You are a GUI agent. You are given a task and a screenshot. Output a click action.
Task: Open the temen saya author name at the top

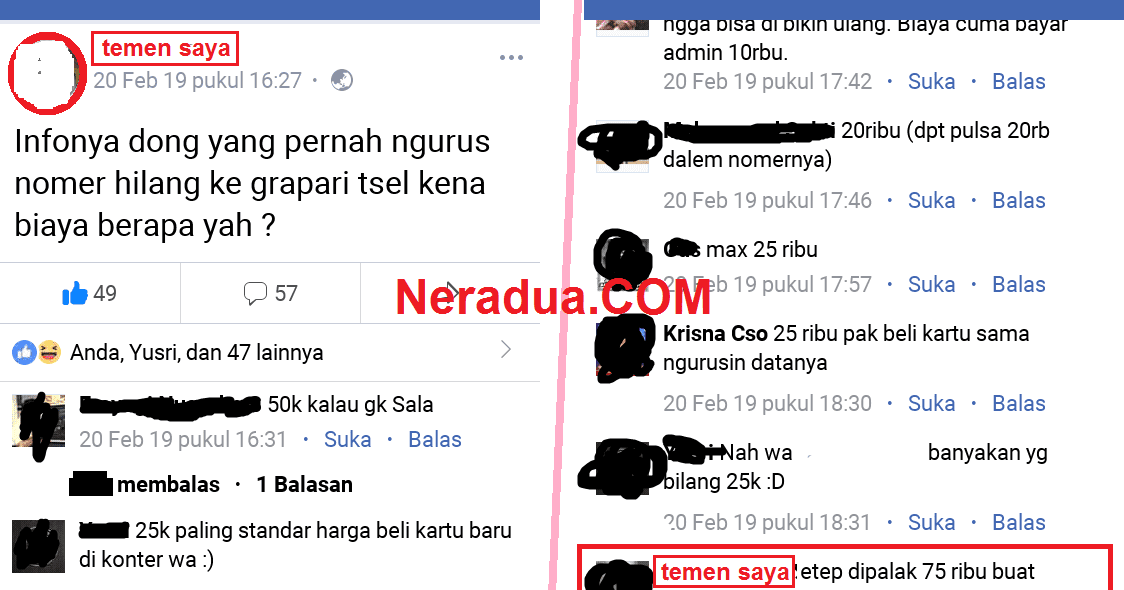click(x=166, y=48)
